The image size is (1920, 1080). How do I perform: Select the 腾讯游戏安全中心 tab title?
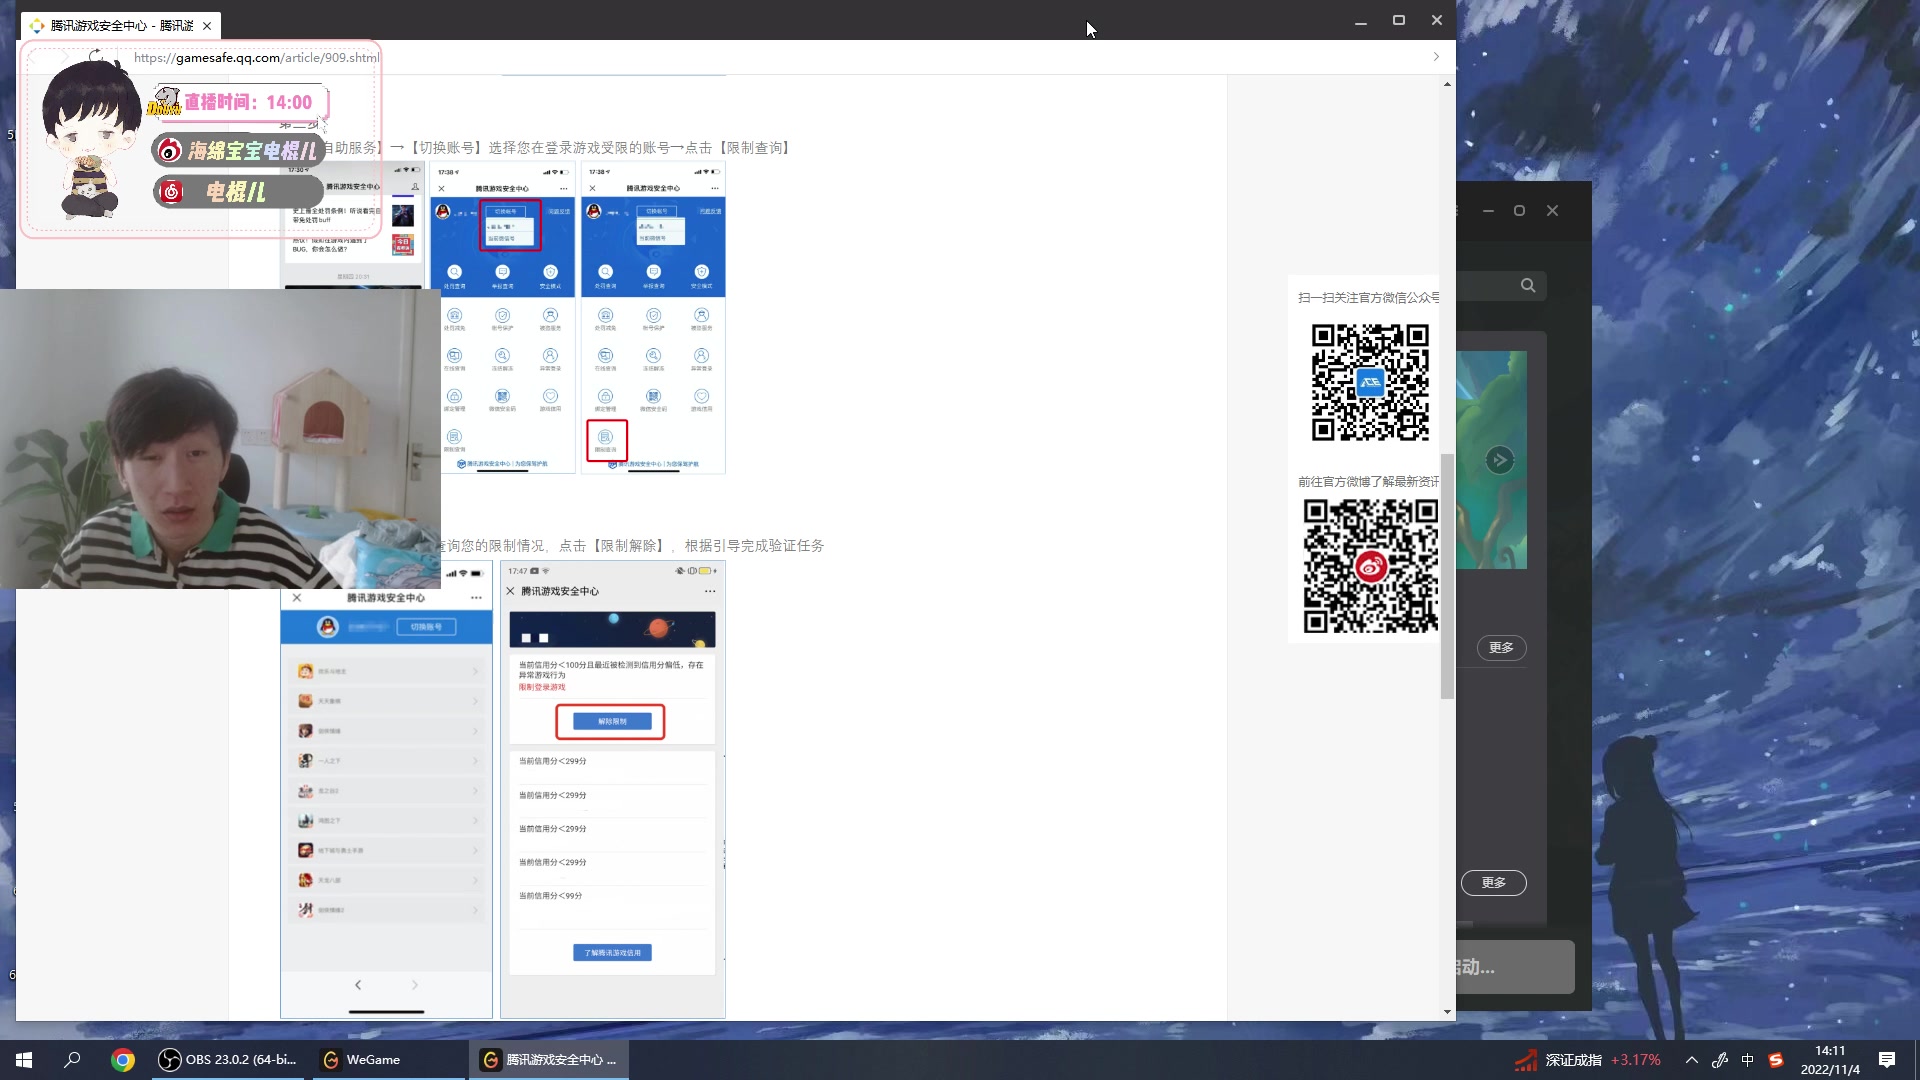pos(121,26)
